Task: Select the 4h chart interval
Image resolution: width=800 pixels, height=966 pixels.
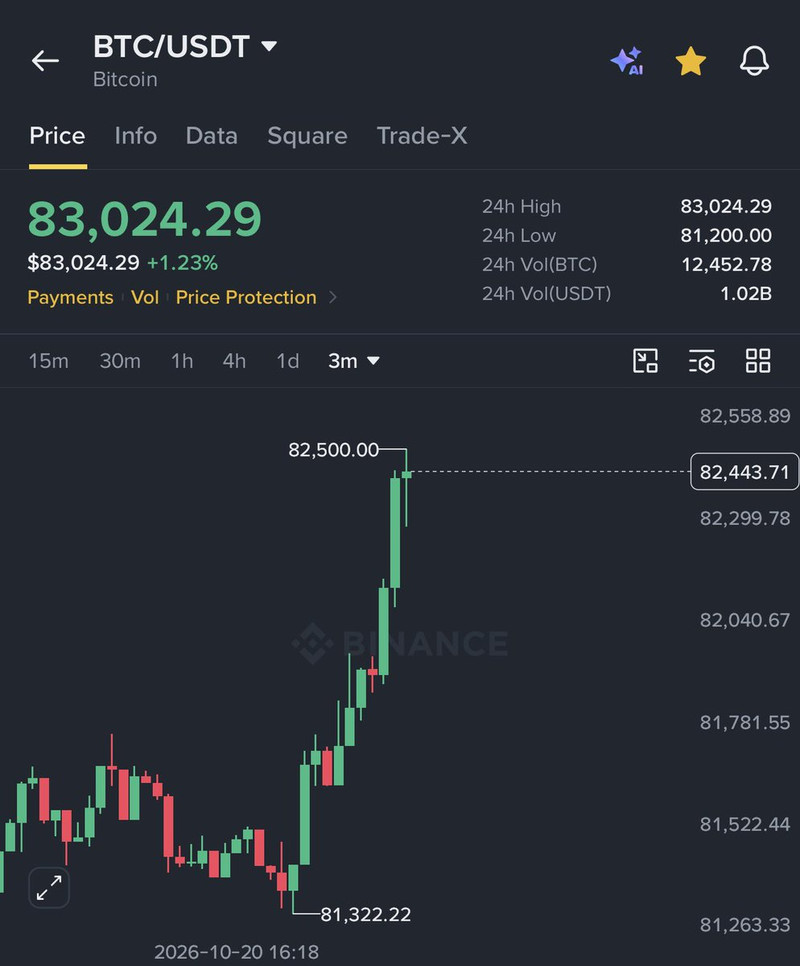Action: coord(234,360)
